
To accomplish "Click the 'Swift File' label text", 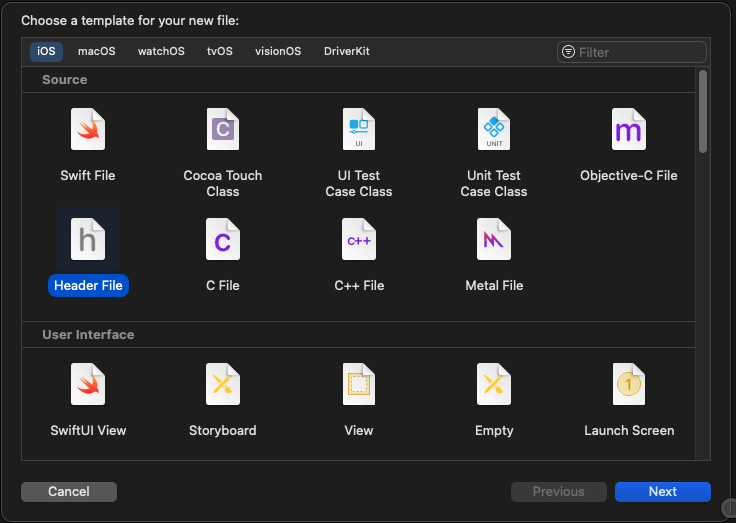I will (88, 176).
